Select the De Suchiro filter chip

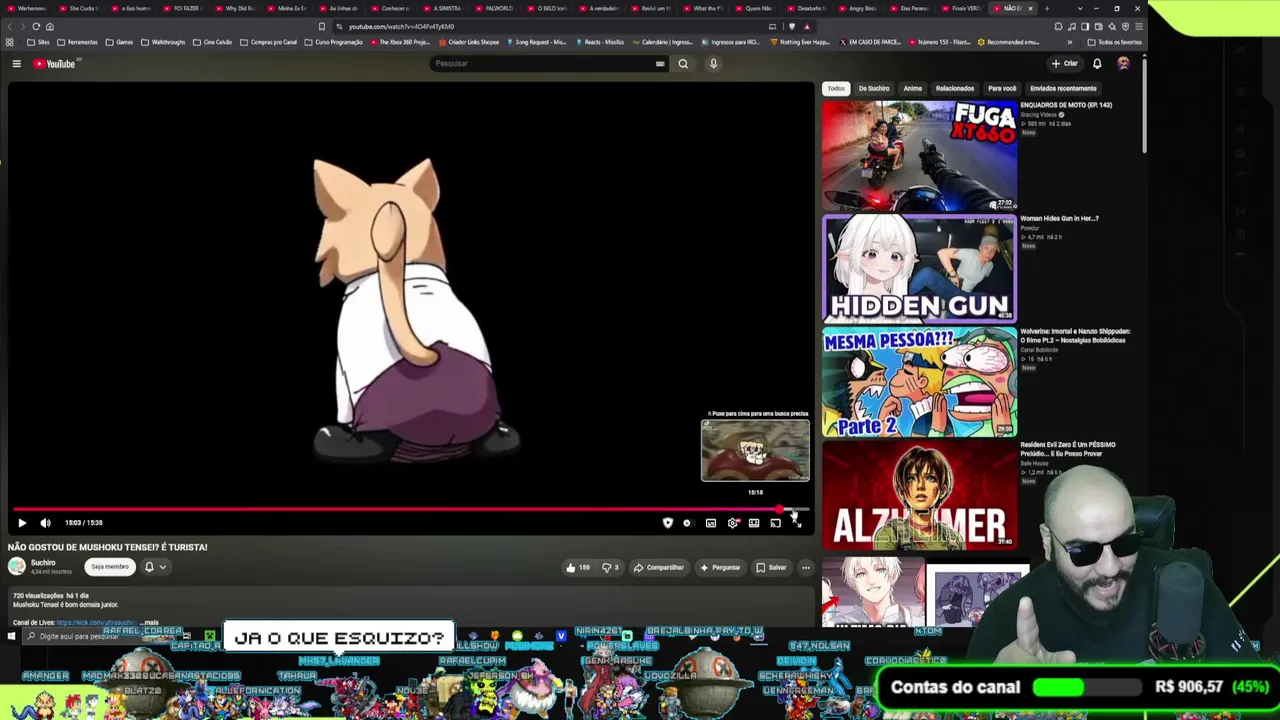(x=874, y=88)
